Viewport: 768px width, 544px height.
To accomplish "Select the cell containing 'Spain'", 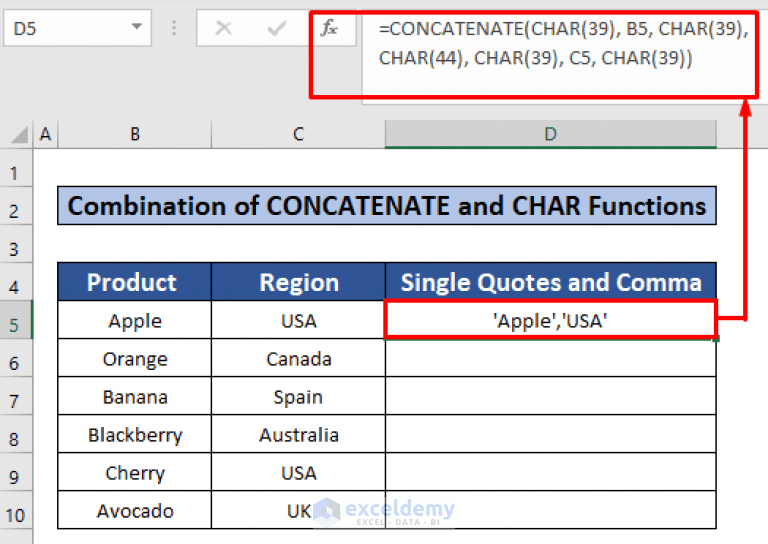I will pos(298,396).
